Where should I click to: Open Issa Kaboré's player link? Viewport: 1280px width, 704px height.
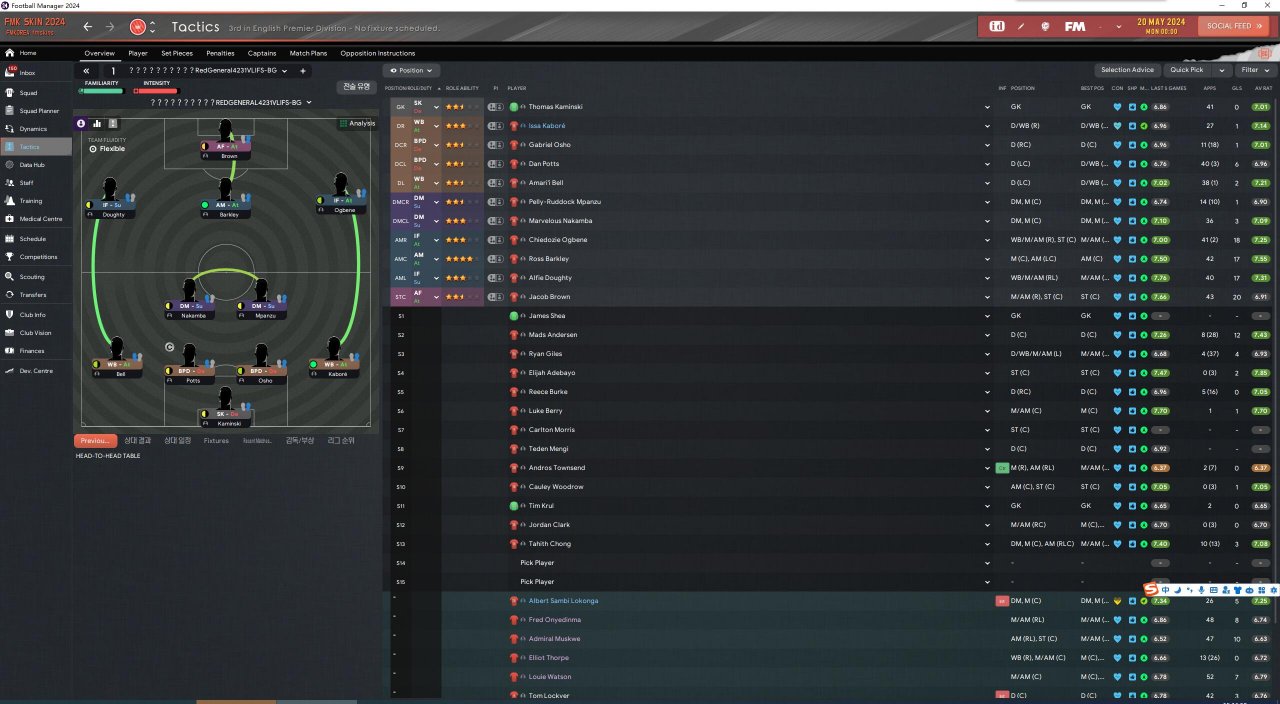[x=548, y=126]
